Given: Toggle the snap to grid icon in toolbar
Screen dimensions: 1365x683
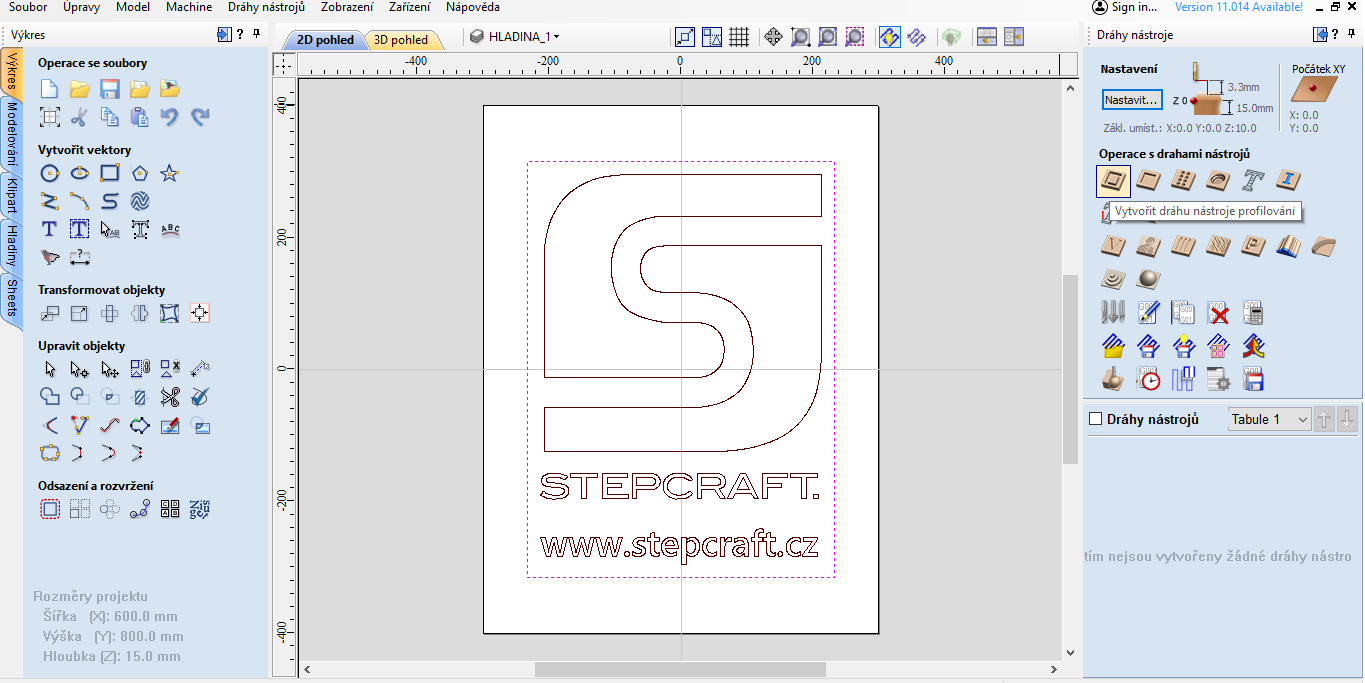Looking at the screenshot, I should [739, 37].
